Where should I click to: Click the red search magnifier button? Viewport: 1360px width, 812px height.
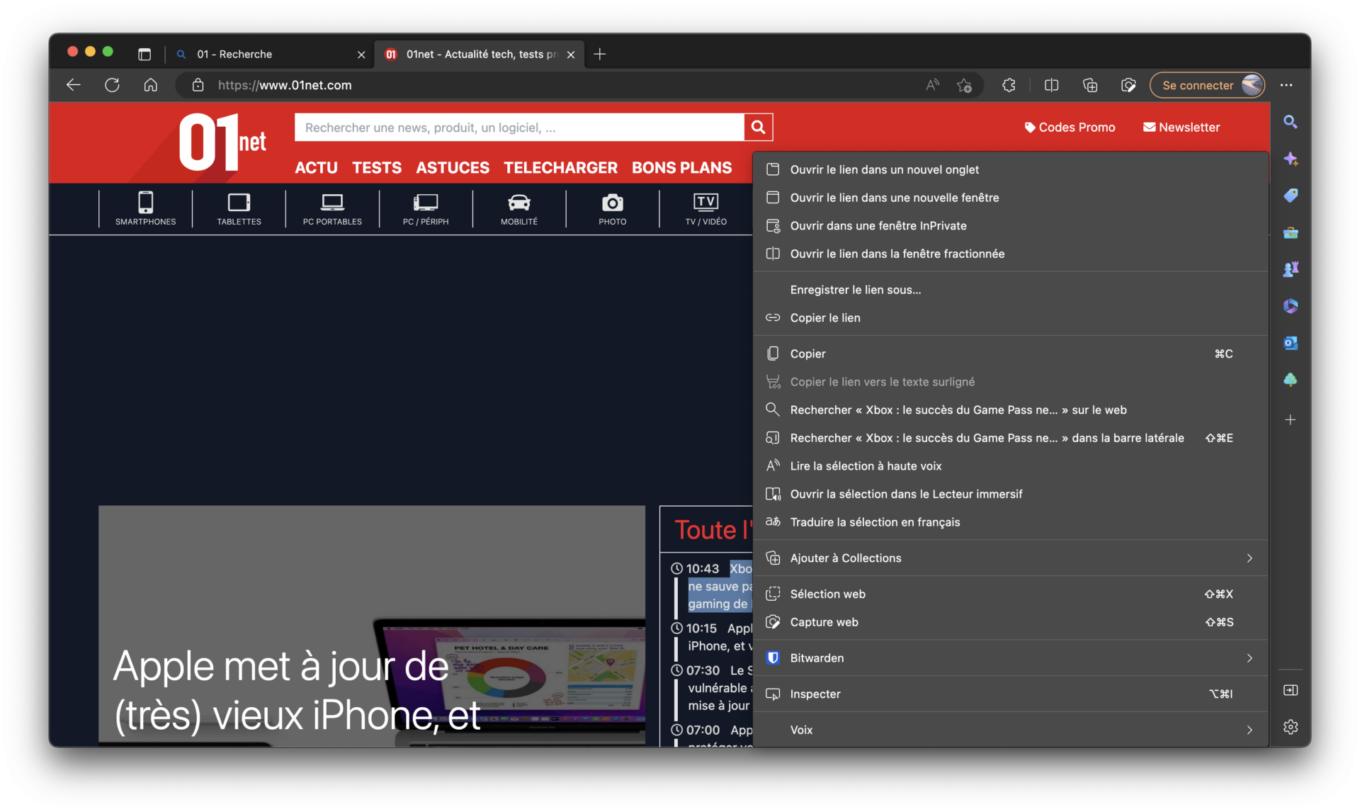pos(758,127)
